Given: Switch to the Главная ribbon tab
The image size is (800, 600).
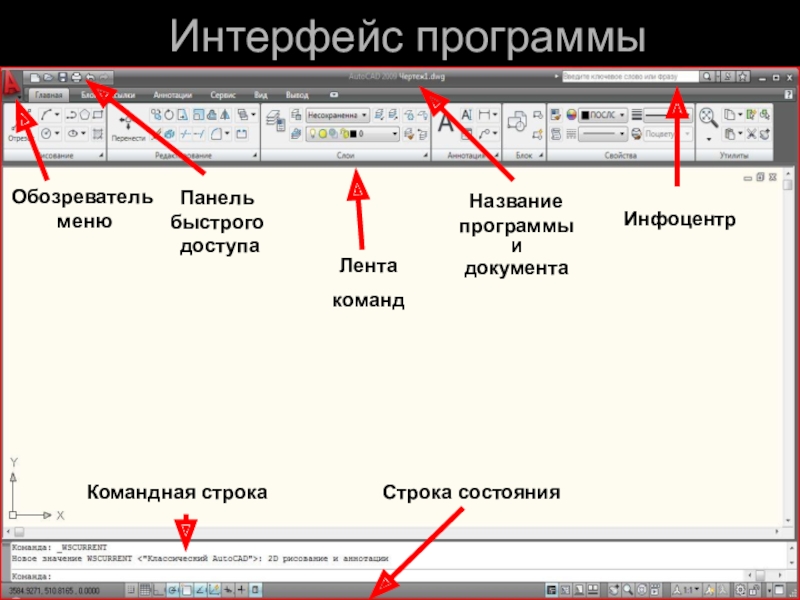Looking at the screenshot, I should [48, 95].
